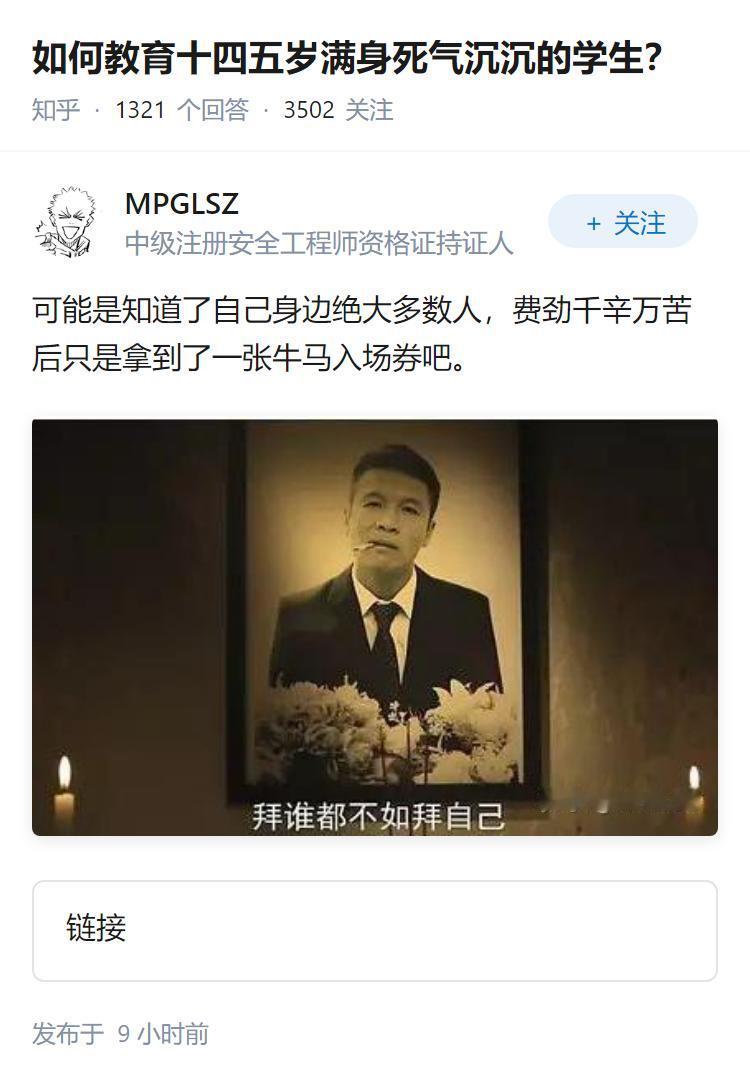Click the 3502 关注 followers count
The image size is (750, 1084).
point(339,110)
